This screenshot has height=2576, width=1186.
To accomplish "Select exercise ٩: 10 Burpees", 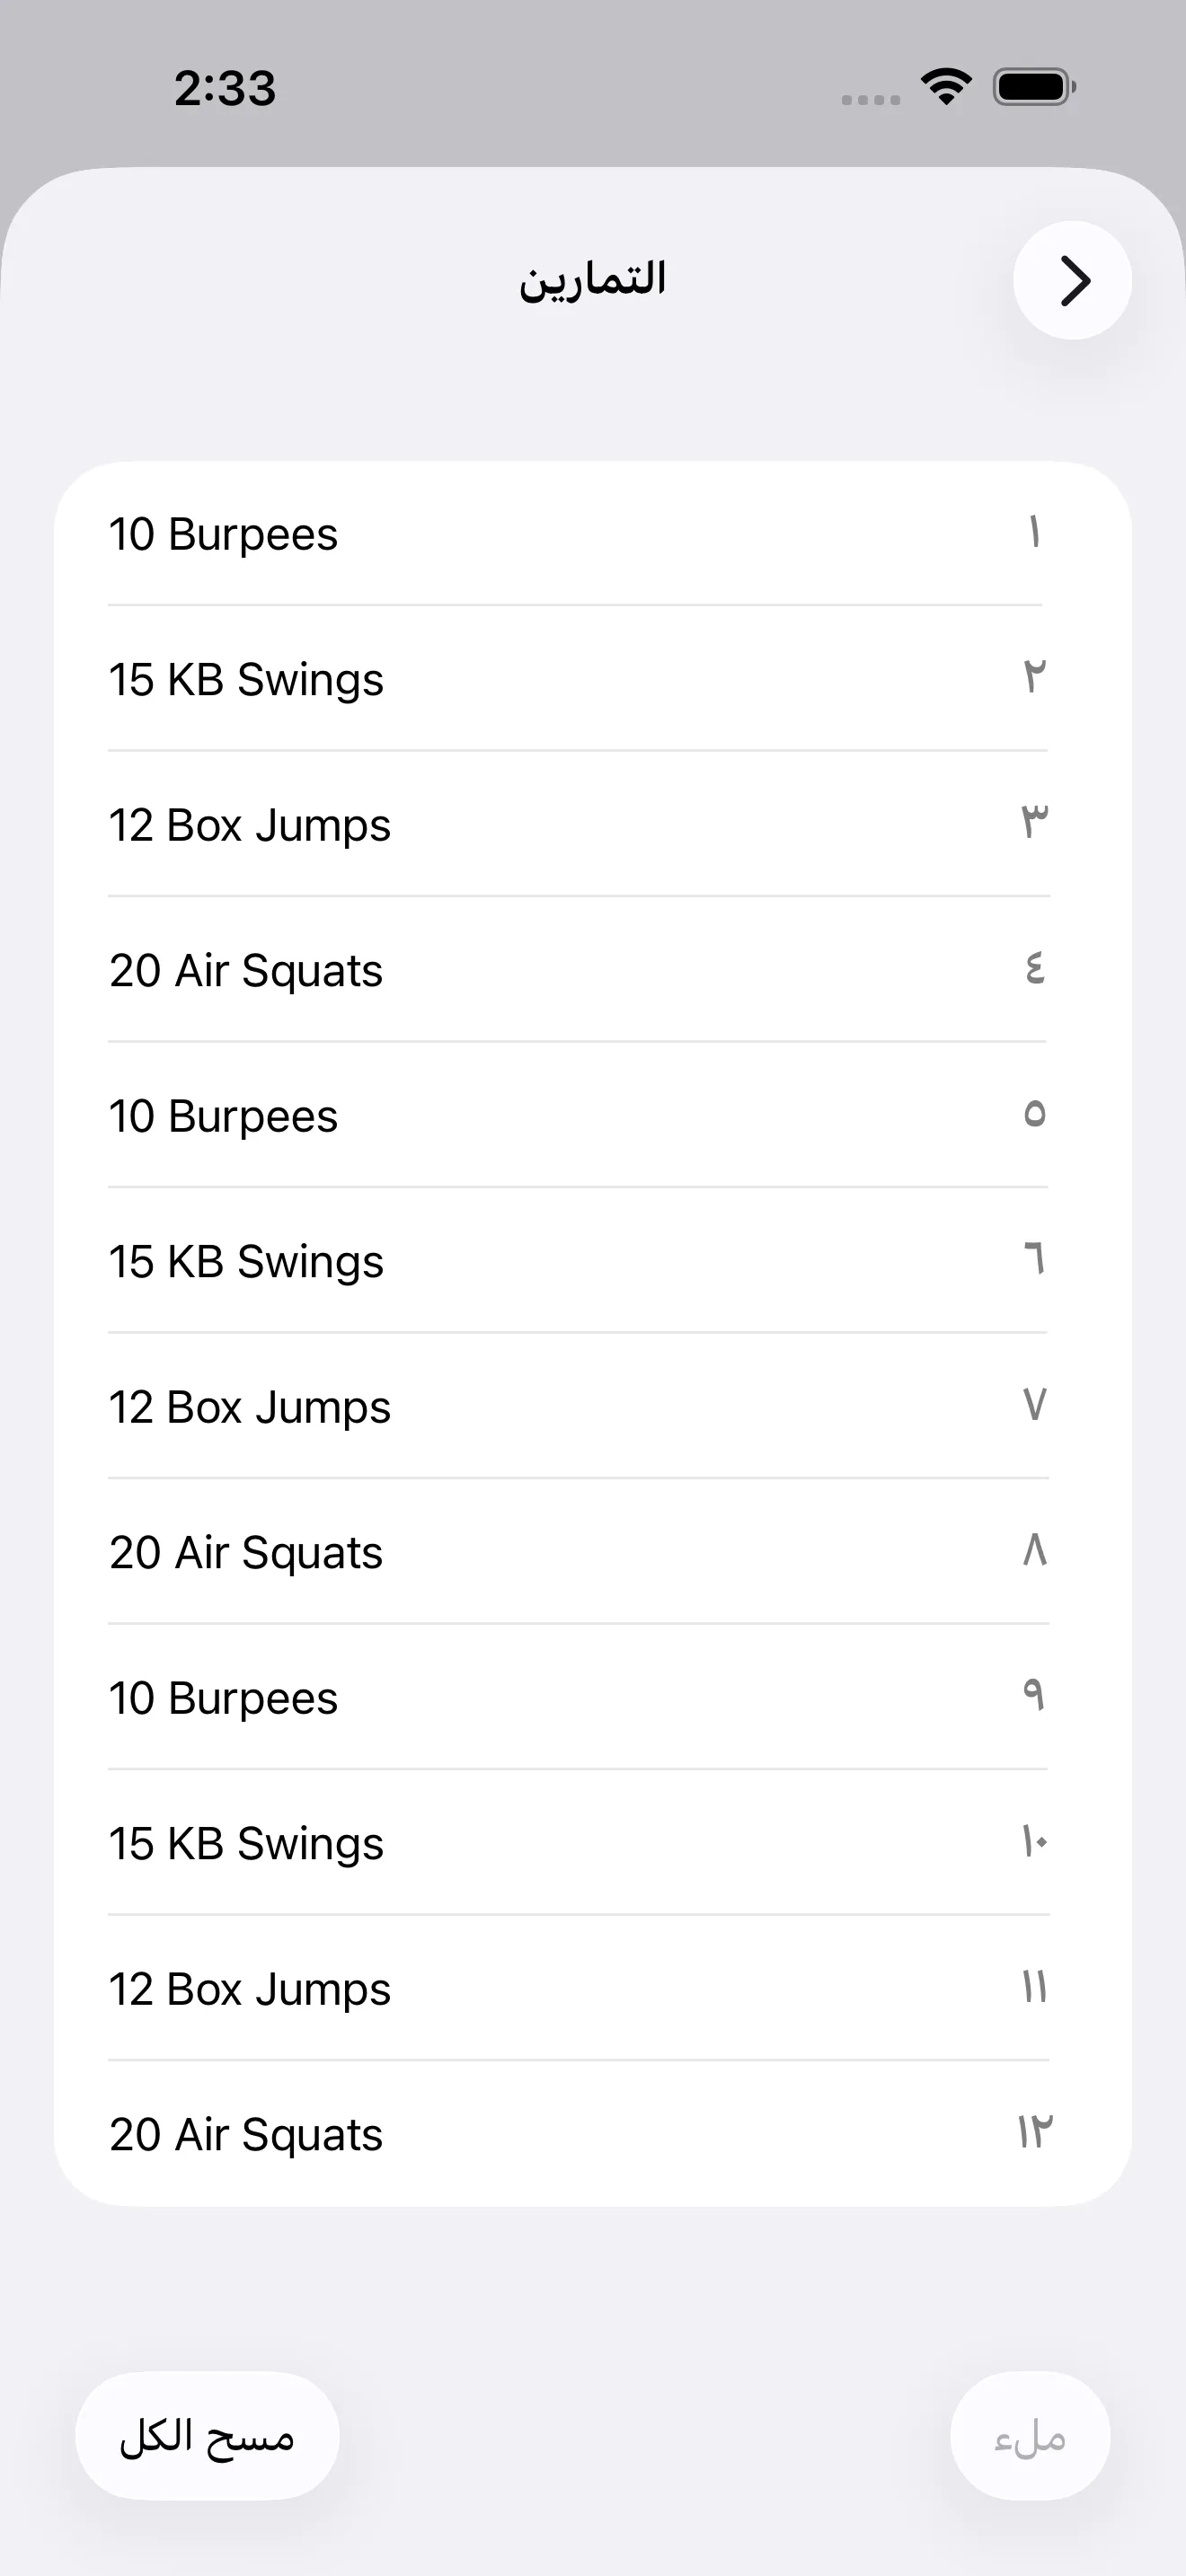I will coord(592,1698).
